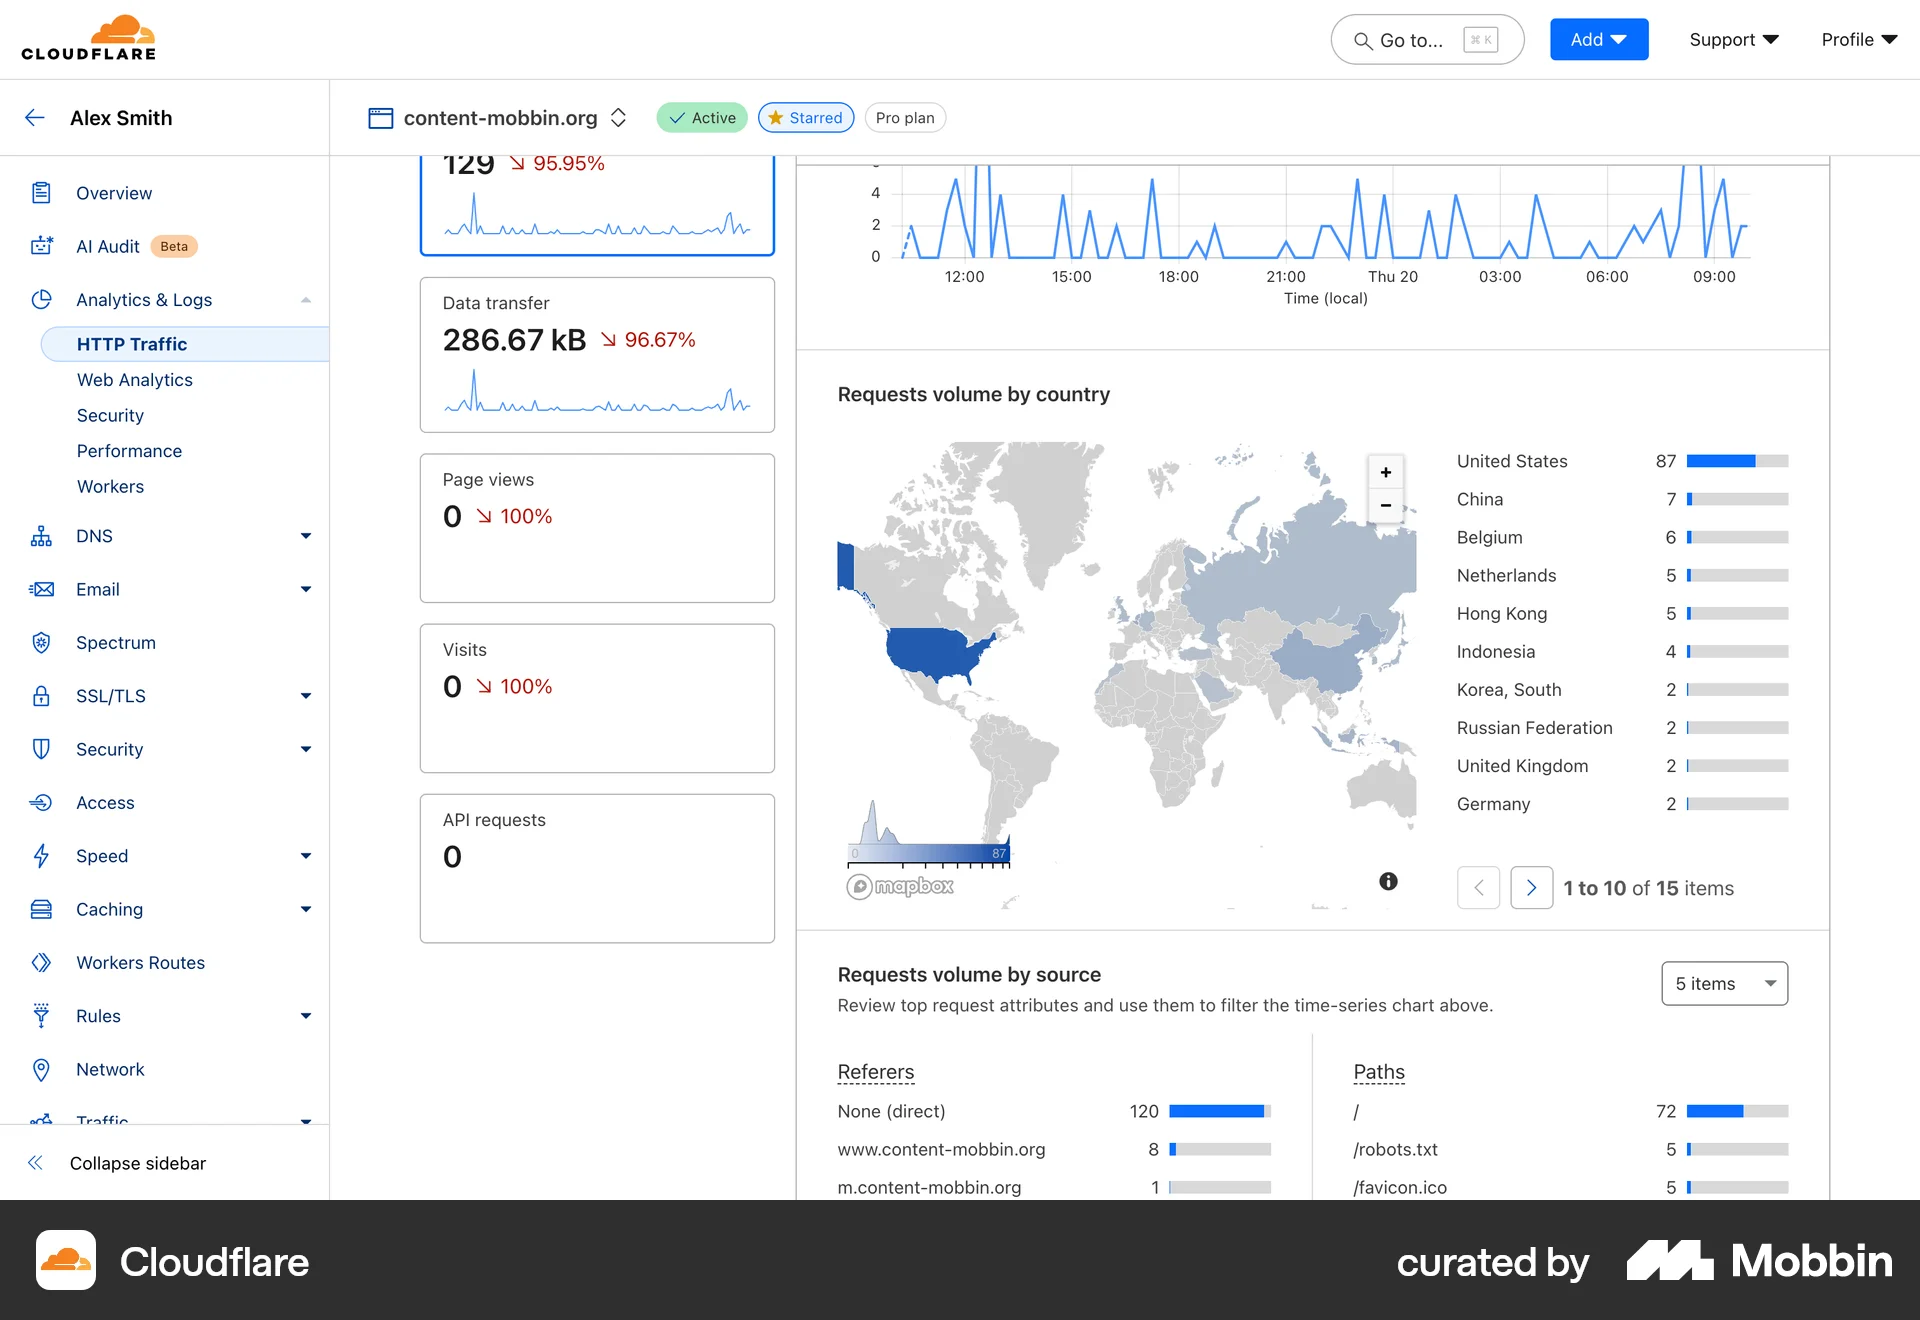Select the AI Audit Beta sidebar icon

pos(41,246)
